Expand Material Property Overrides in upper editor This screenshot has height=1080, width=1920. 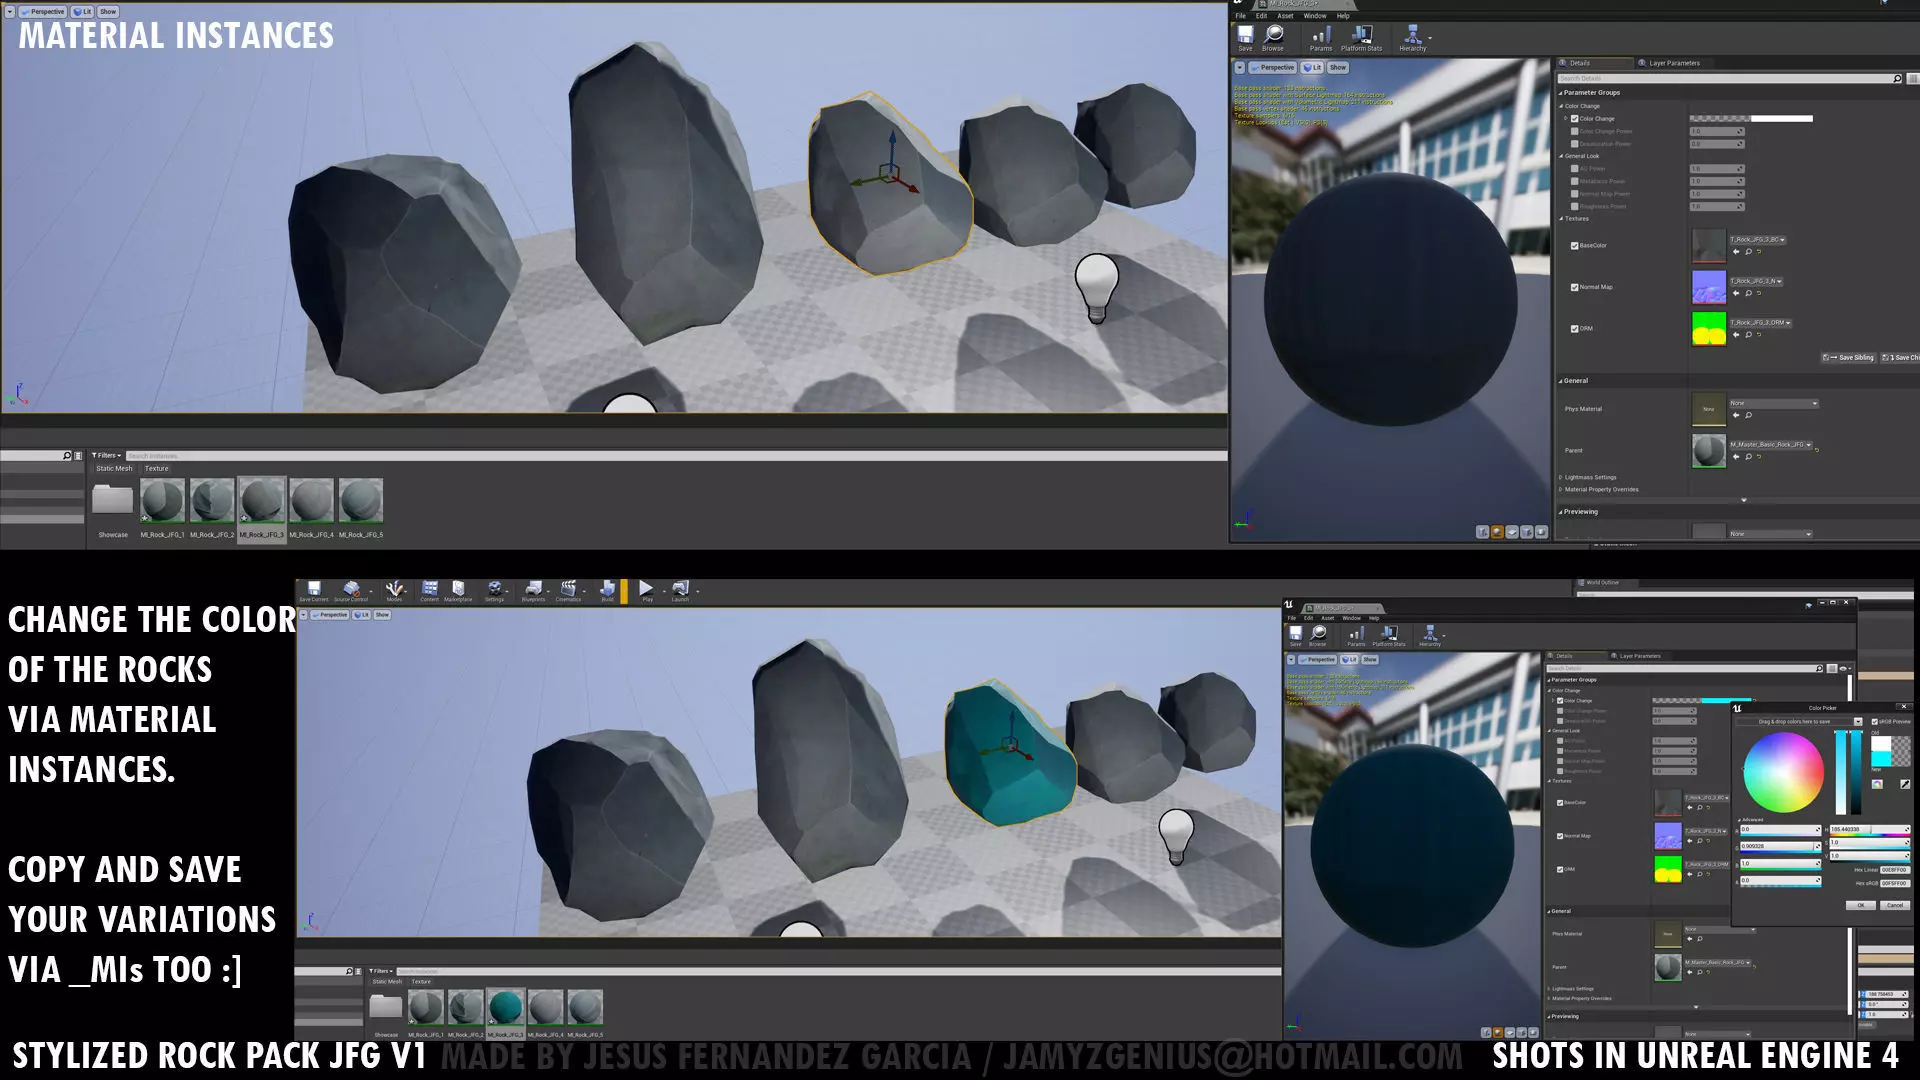point(1561,489)
